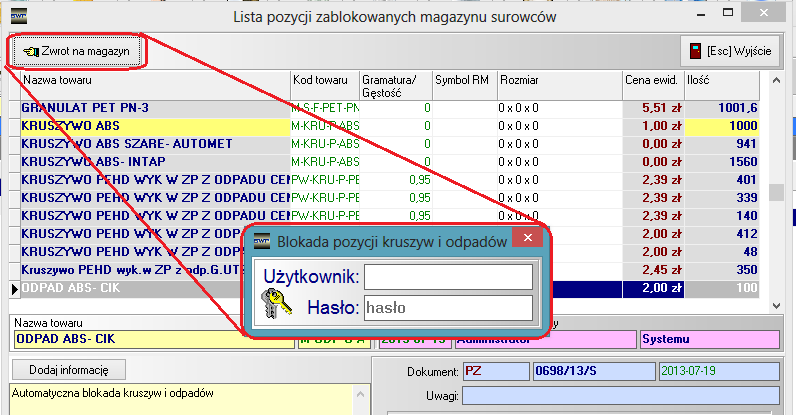Viewport: 796px width, 415px height.
Task: Click the Zwrot na magazyn button
Action: tap(77, 51)
